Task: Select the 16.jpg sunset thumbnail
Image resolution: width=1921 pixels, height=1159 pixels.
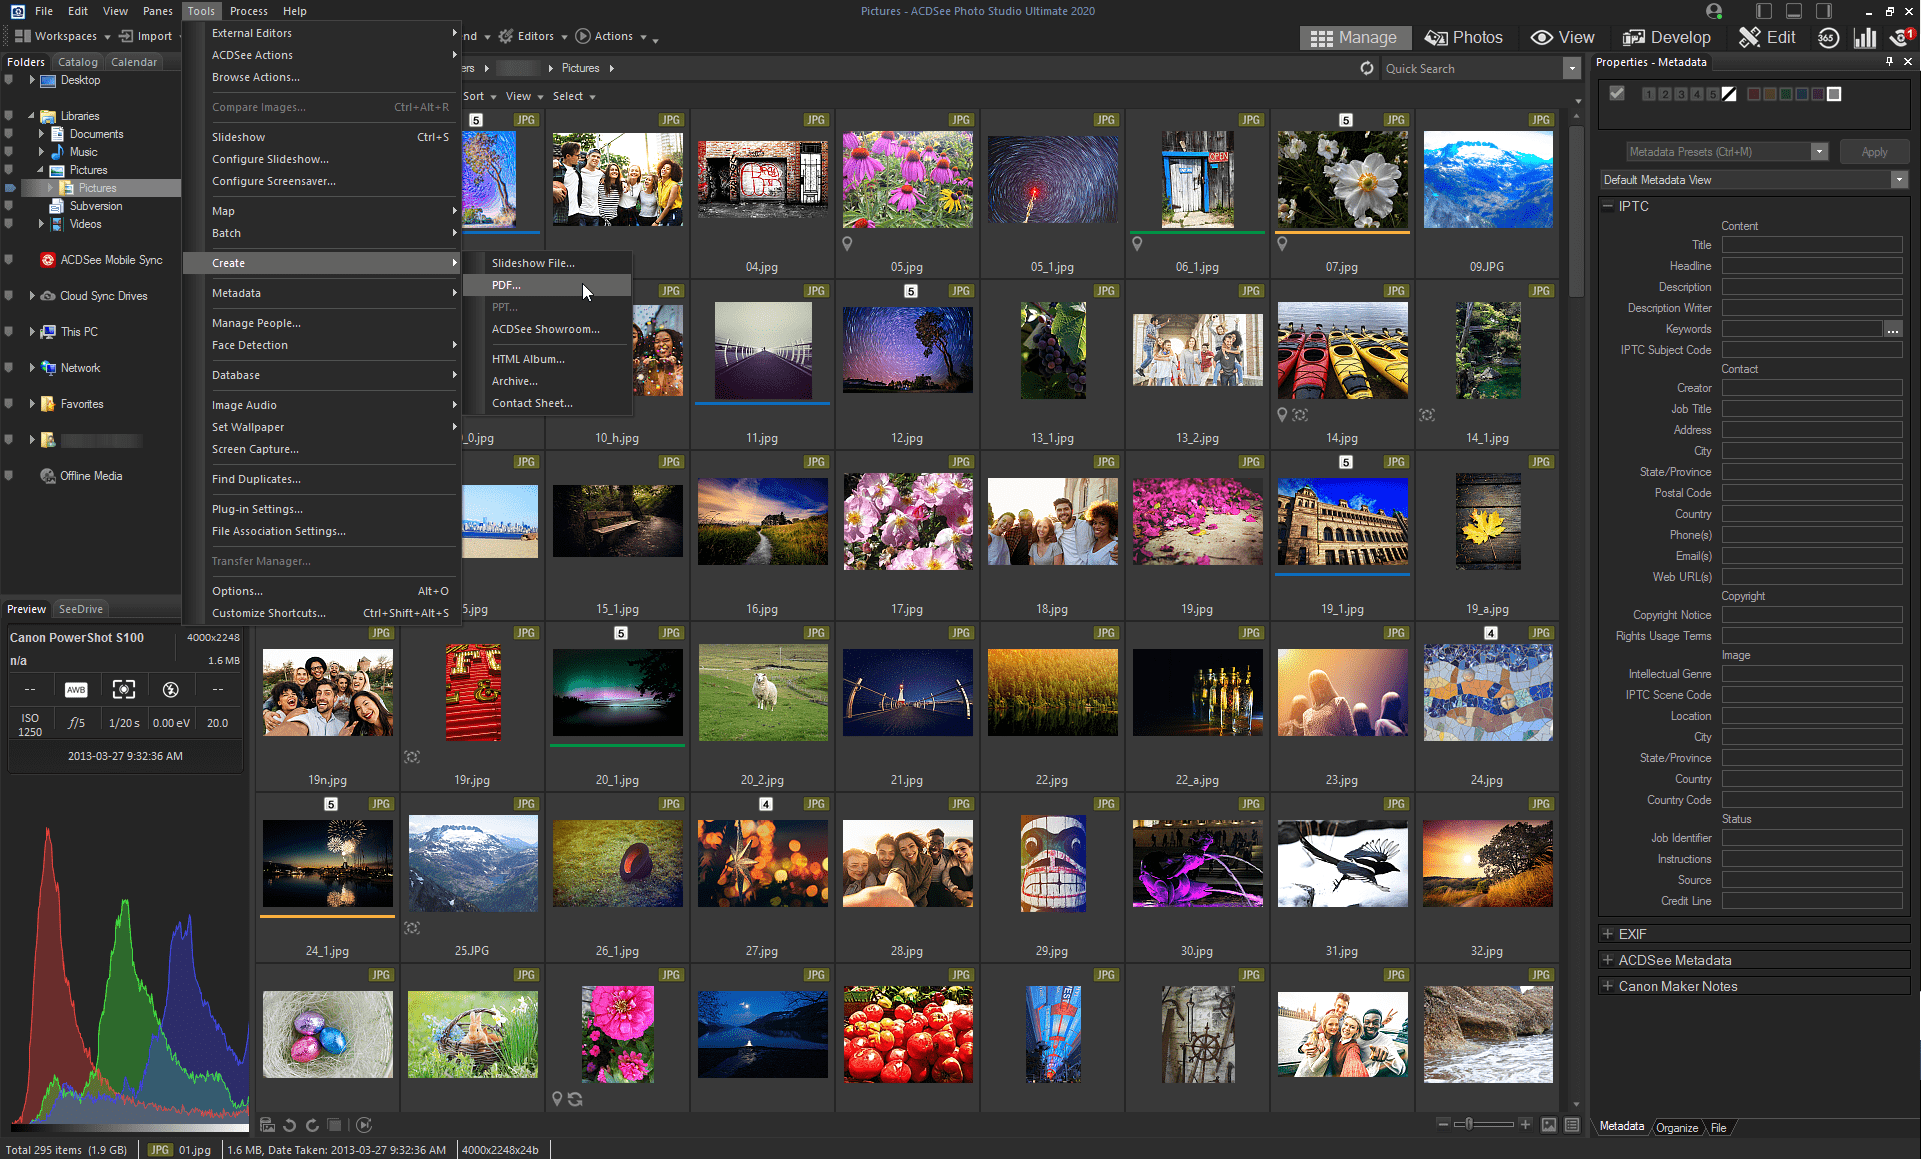Action: pos(762,521)
